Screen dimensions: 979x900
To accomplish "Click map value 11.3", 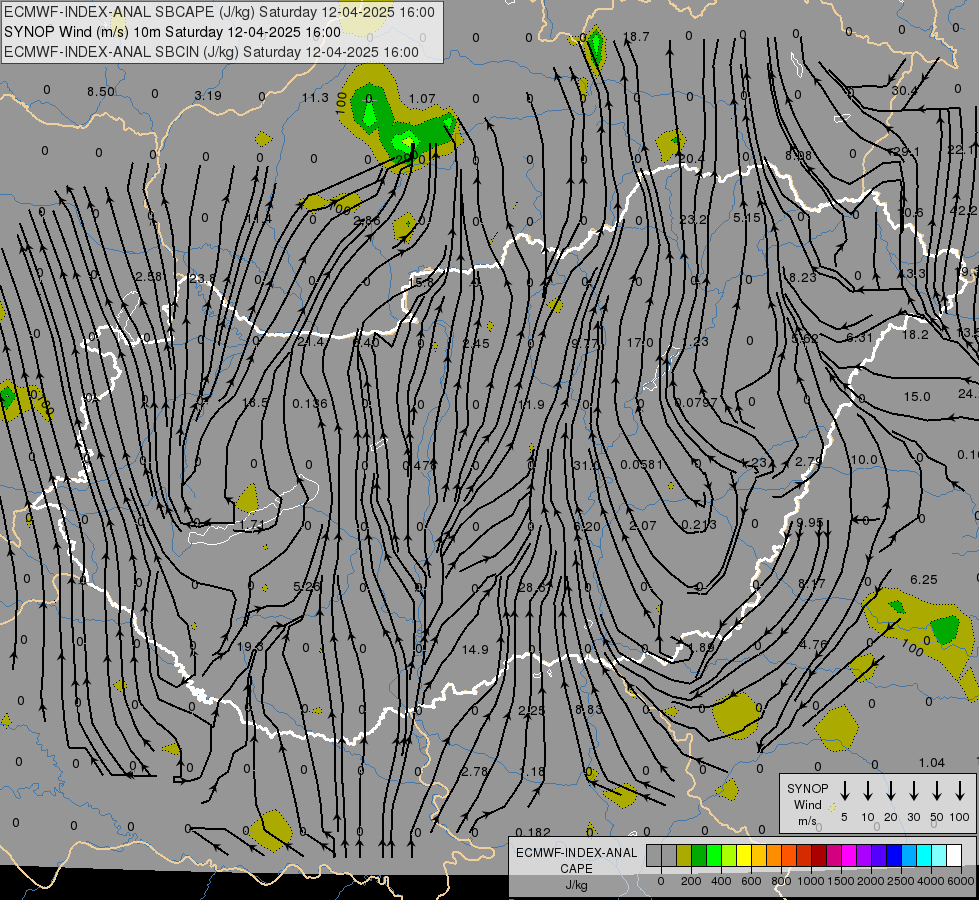I will [315, 97].
